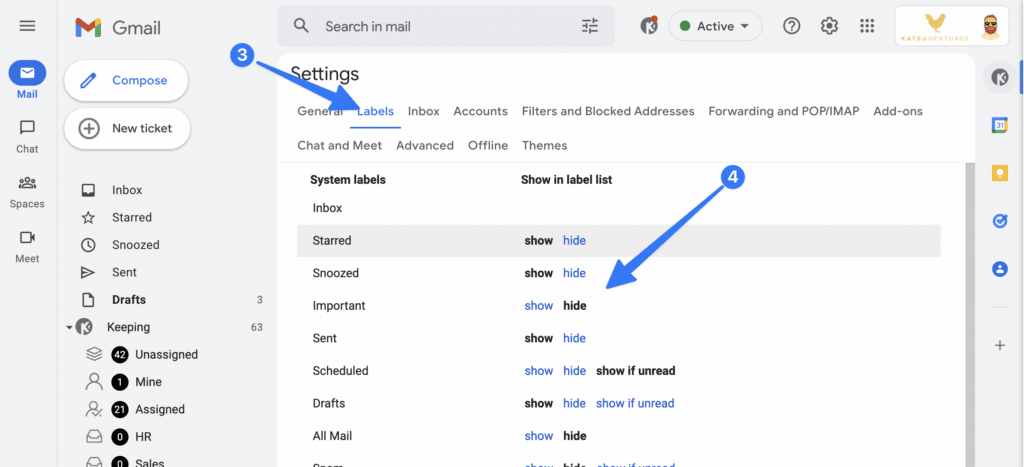Image resolution: width=1024 pixels, height=467 pixels.
Task: Open Meet in the left sidebar
Action: pyautogui.click(x=27, y=246)
